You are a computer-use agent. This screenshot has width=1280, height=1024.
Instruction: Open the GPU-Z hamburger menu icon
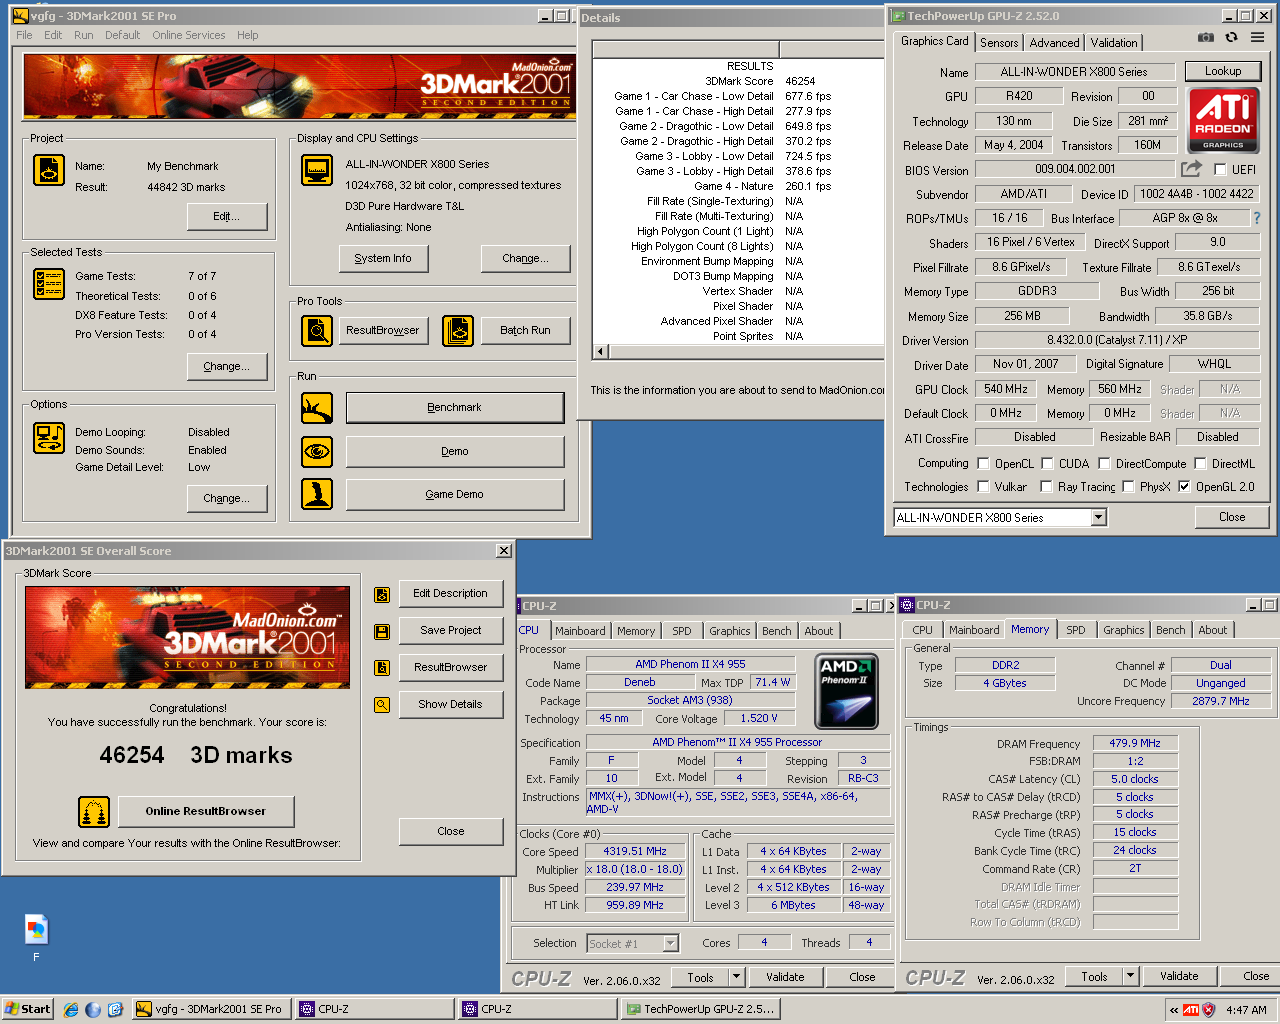(1257, 38)
